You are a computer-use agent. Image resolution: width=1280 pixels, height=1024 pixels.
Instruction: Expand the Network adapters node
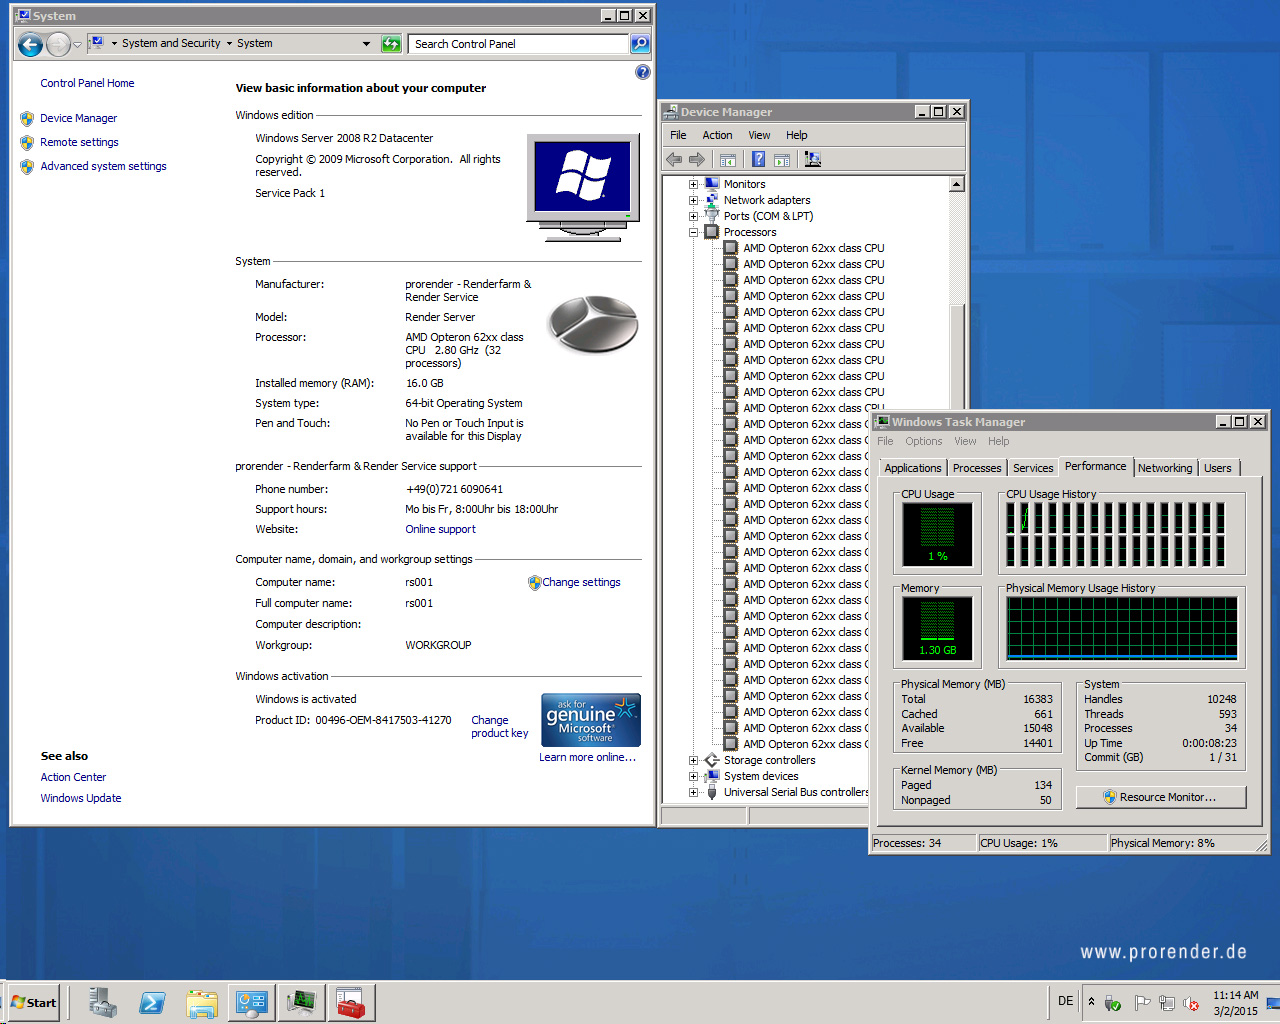coord(693,200)
